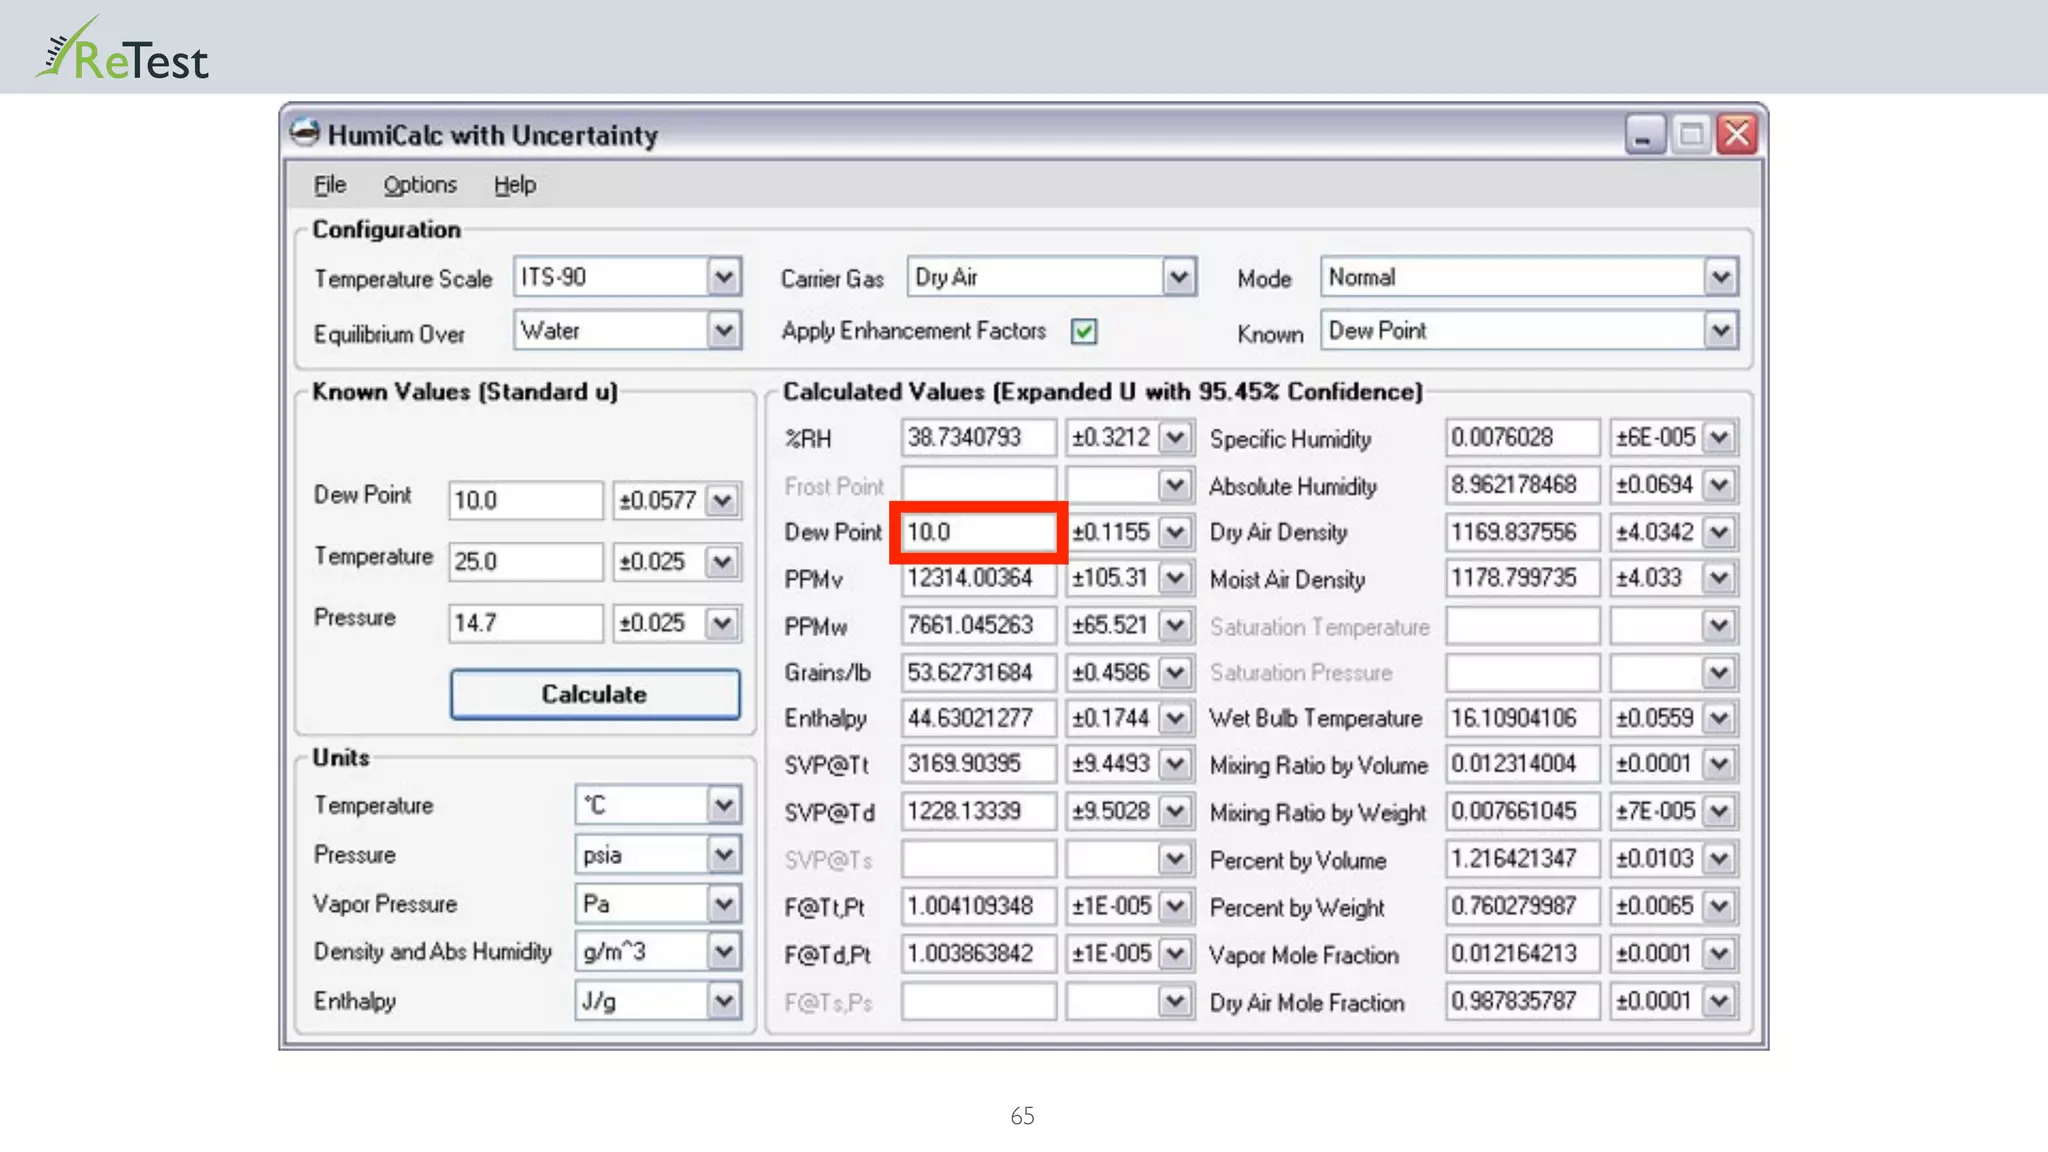Open the Mode Normal dropdown
This screenshot has width=2048, height=1152.
click(1720, 277)
